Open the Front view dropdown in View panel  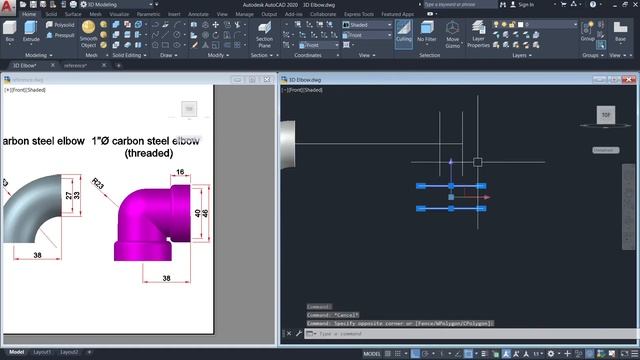367,36
